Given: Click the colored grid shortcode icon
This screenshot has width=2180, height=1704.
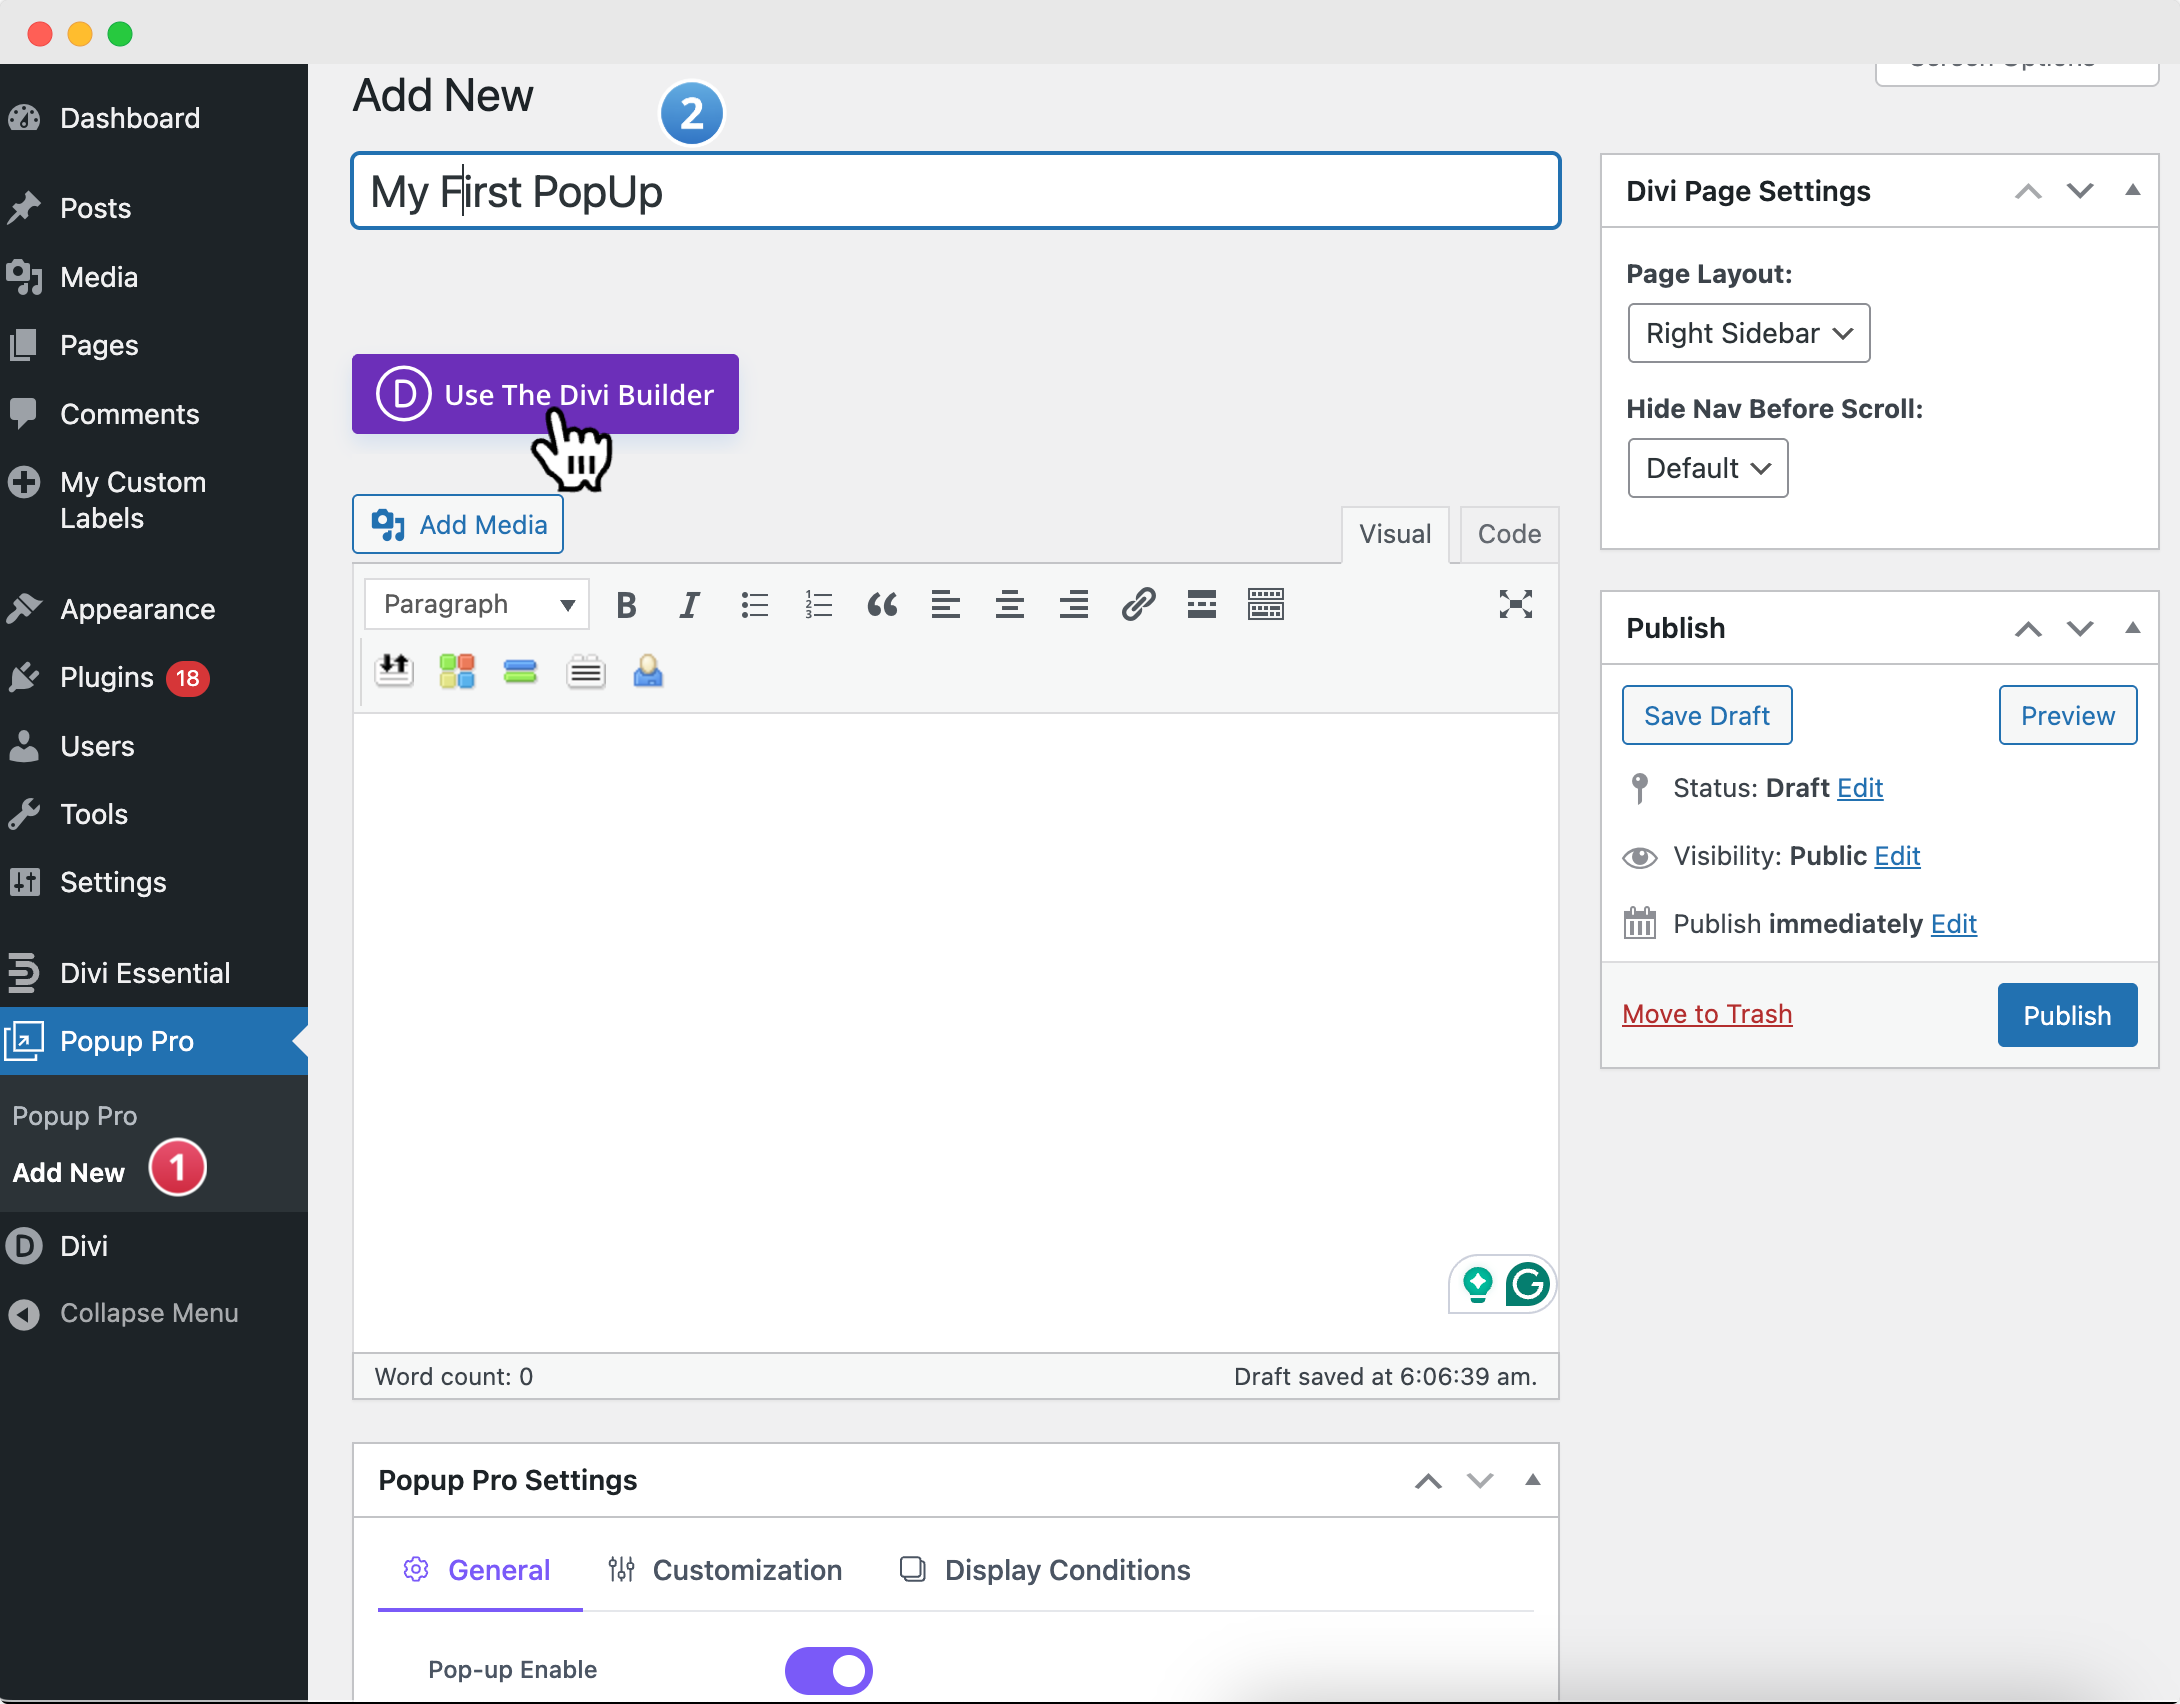Looking at the screenshot, I should click(457, 670).
